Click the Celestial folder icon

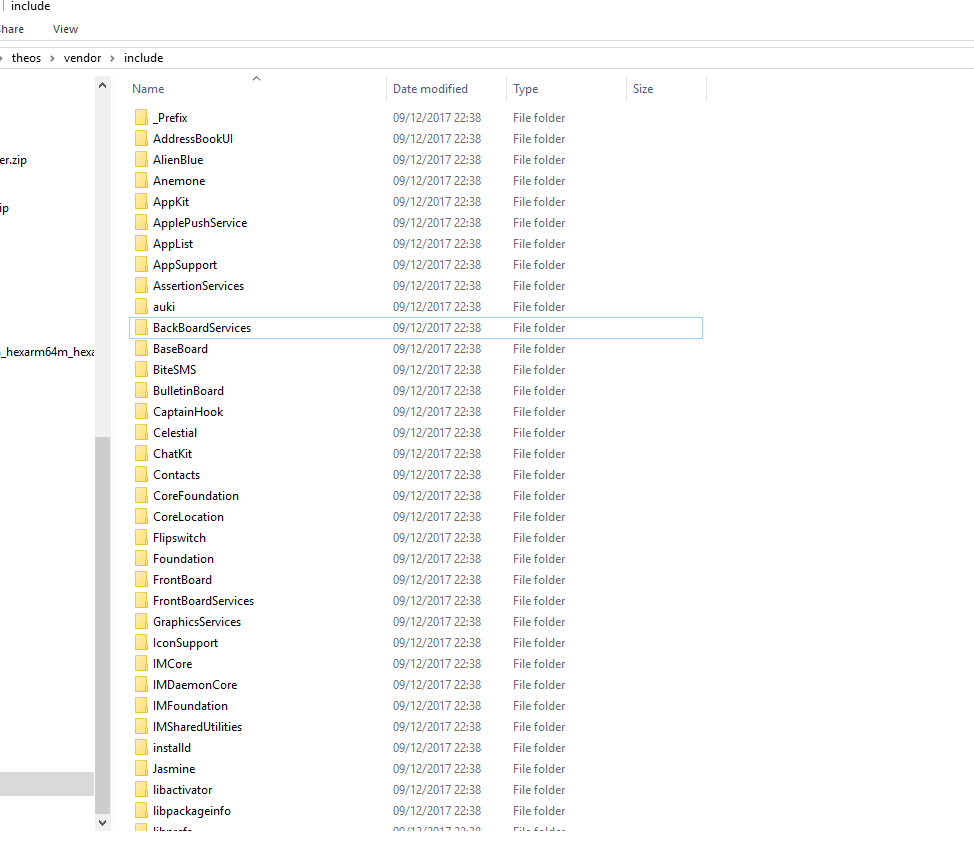[x=142, y=432]
